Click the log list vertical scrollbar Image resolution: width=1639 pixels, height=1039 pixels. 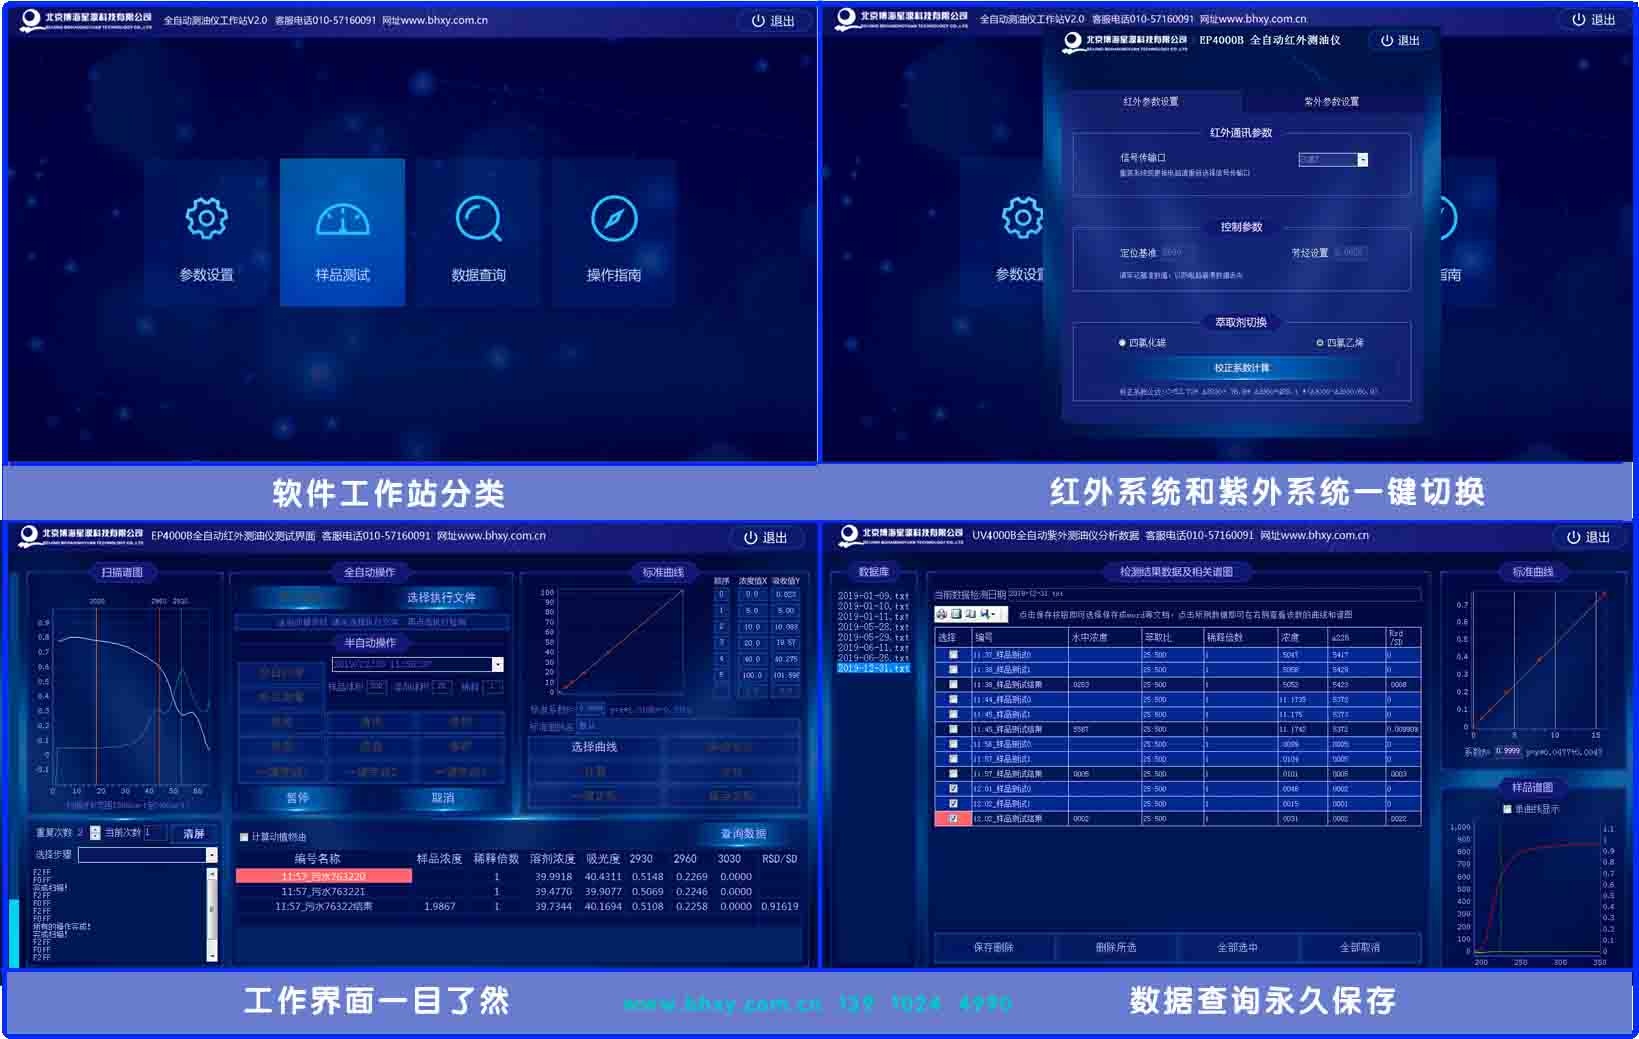pos(211,914)
